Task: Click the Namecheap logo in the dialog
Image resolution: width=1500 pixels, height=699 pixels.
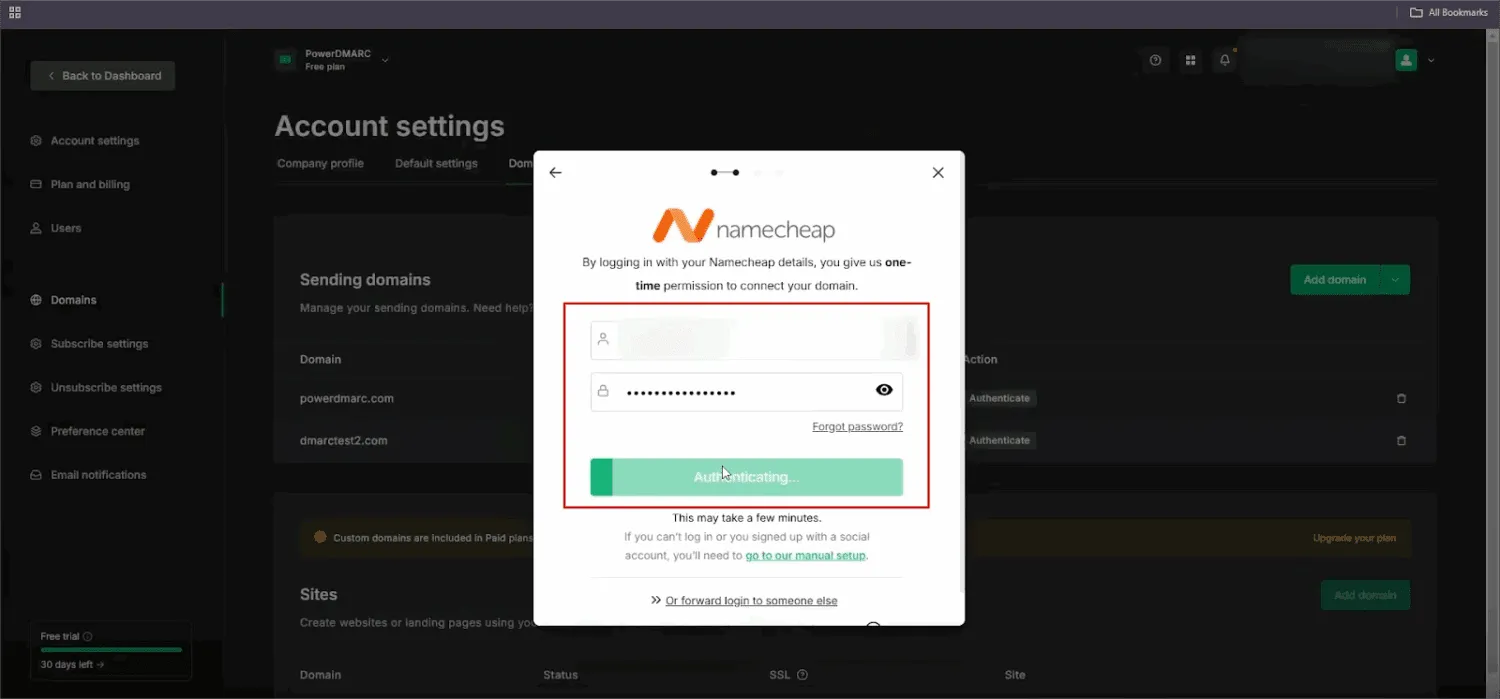Action: 744,226
